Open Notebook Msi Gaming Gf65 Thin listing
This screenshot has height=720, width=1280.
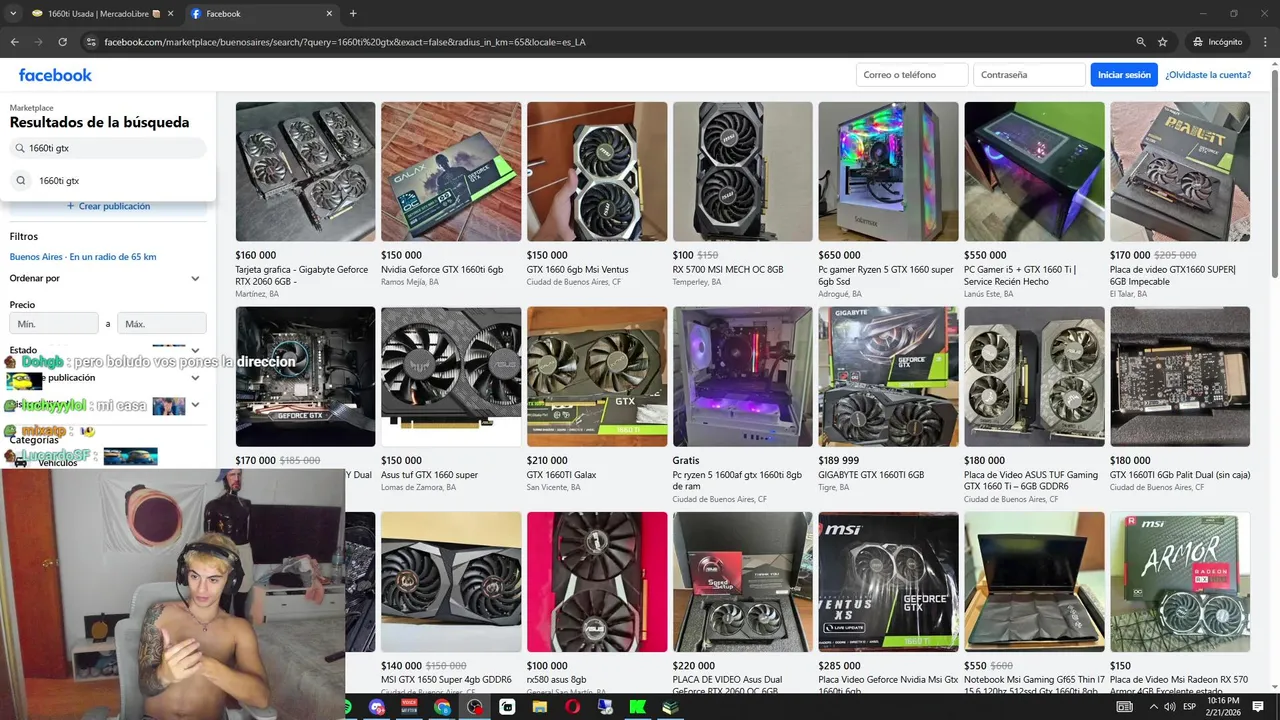1034,602
